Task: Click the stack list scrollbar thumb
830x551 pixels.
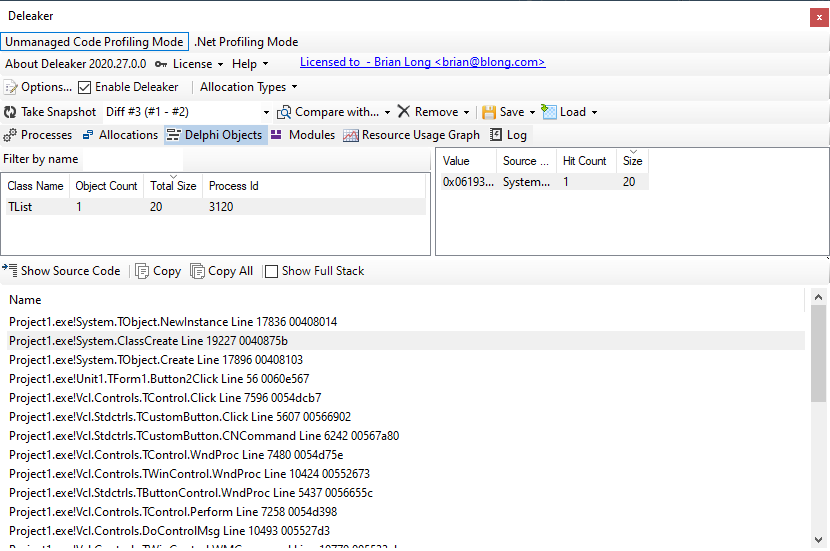Action: [x=818, y=354]
